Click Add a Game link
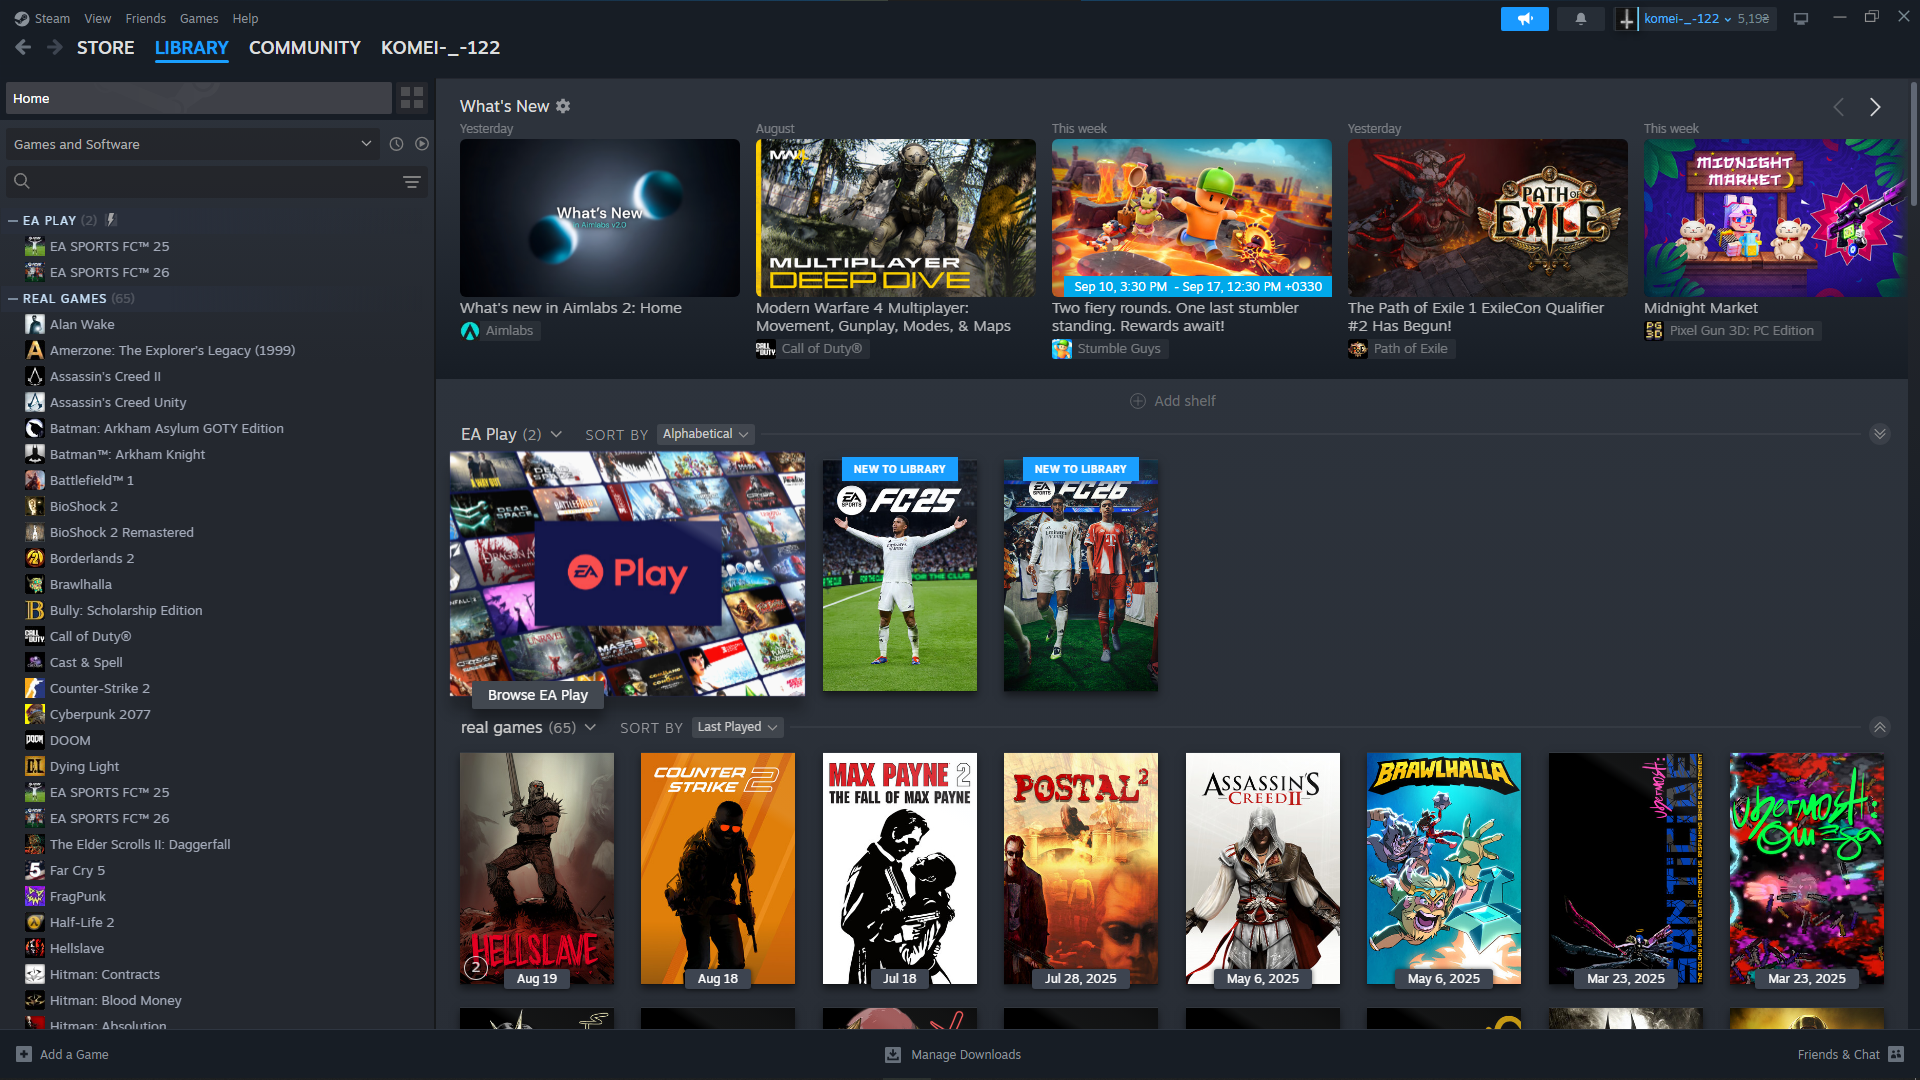The image size is (1920, 1080). [x=74, y=1054]
